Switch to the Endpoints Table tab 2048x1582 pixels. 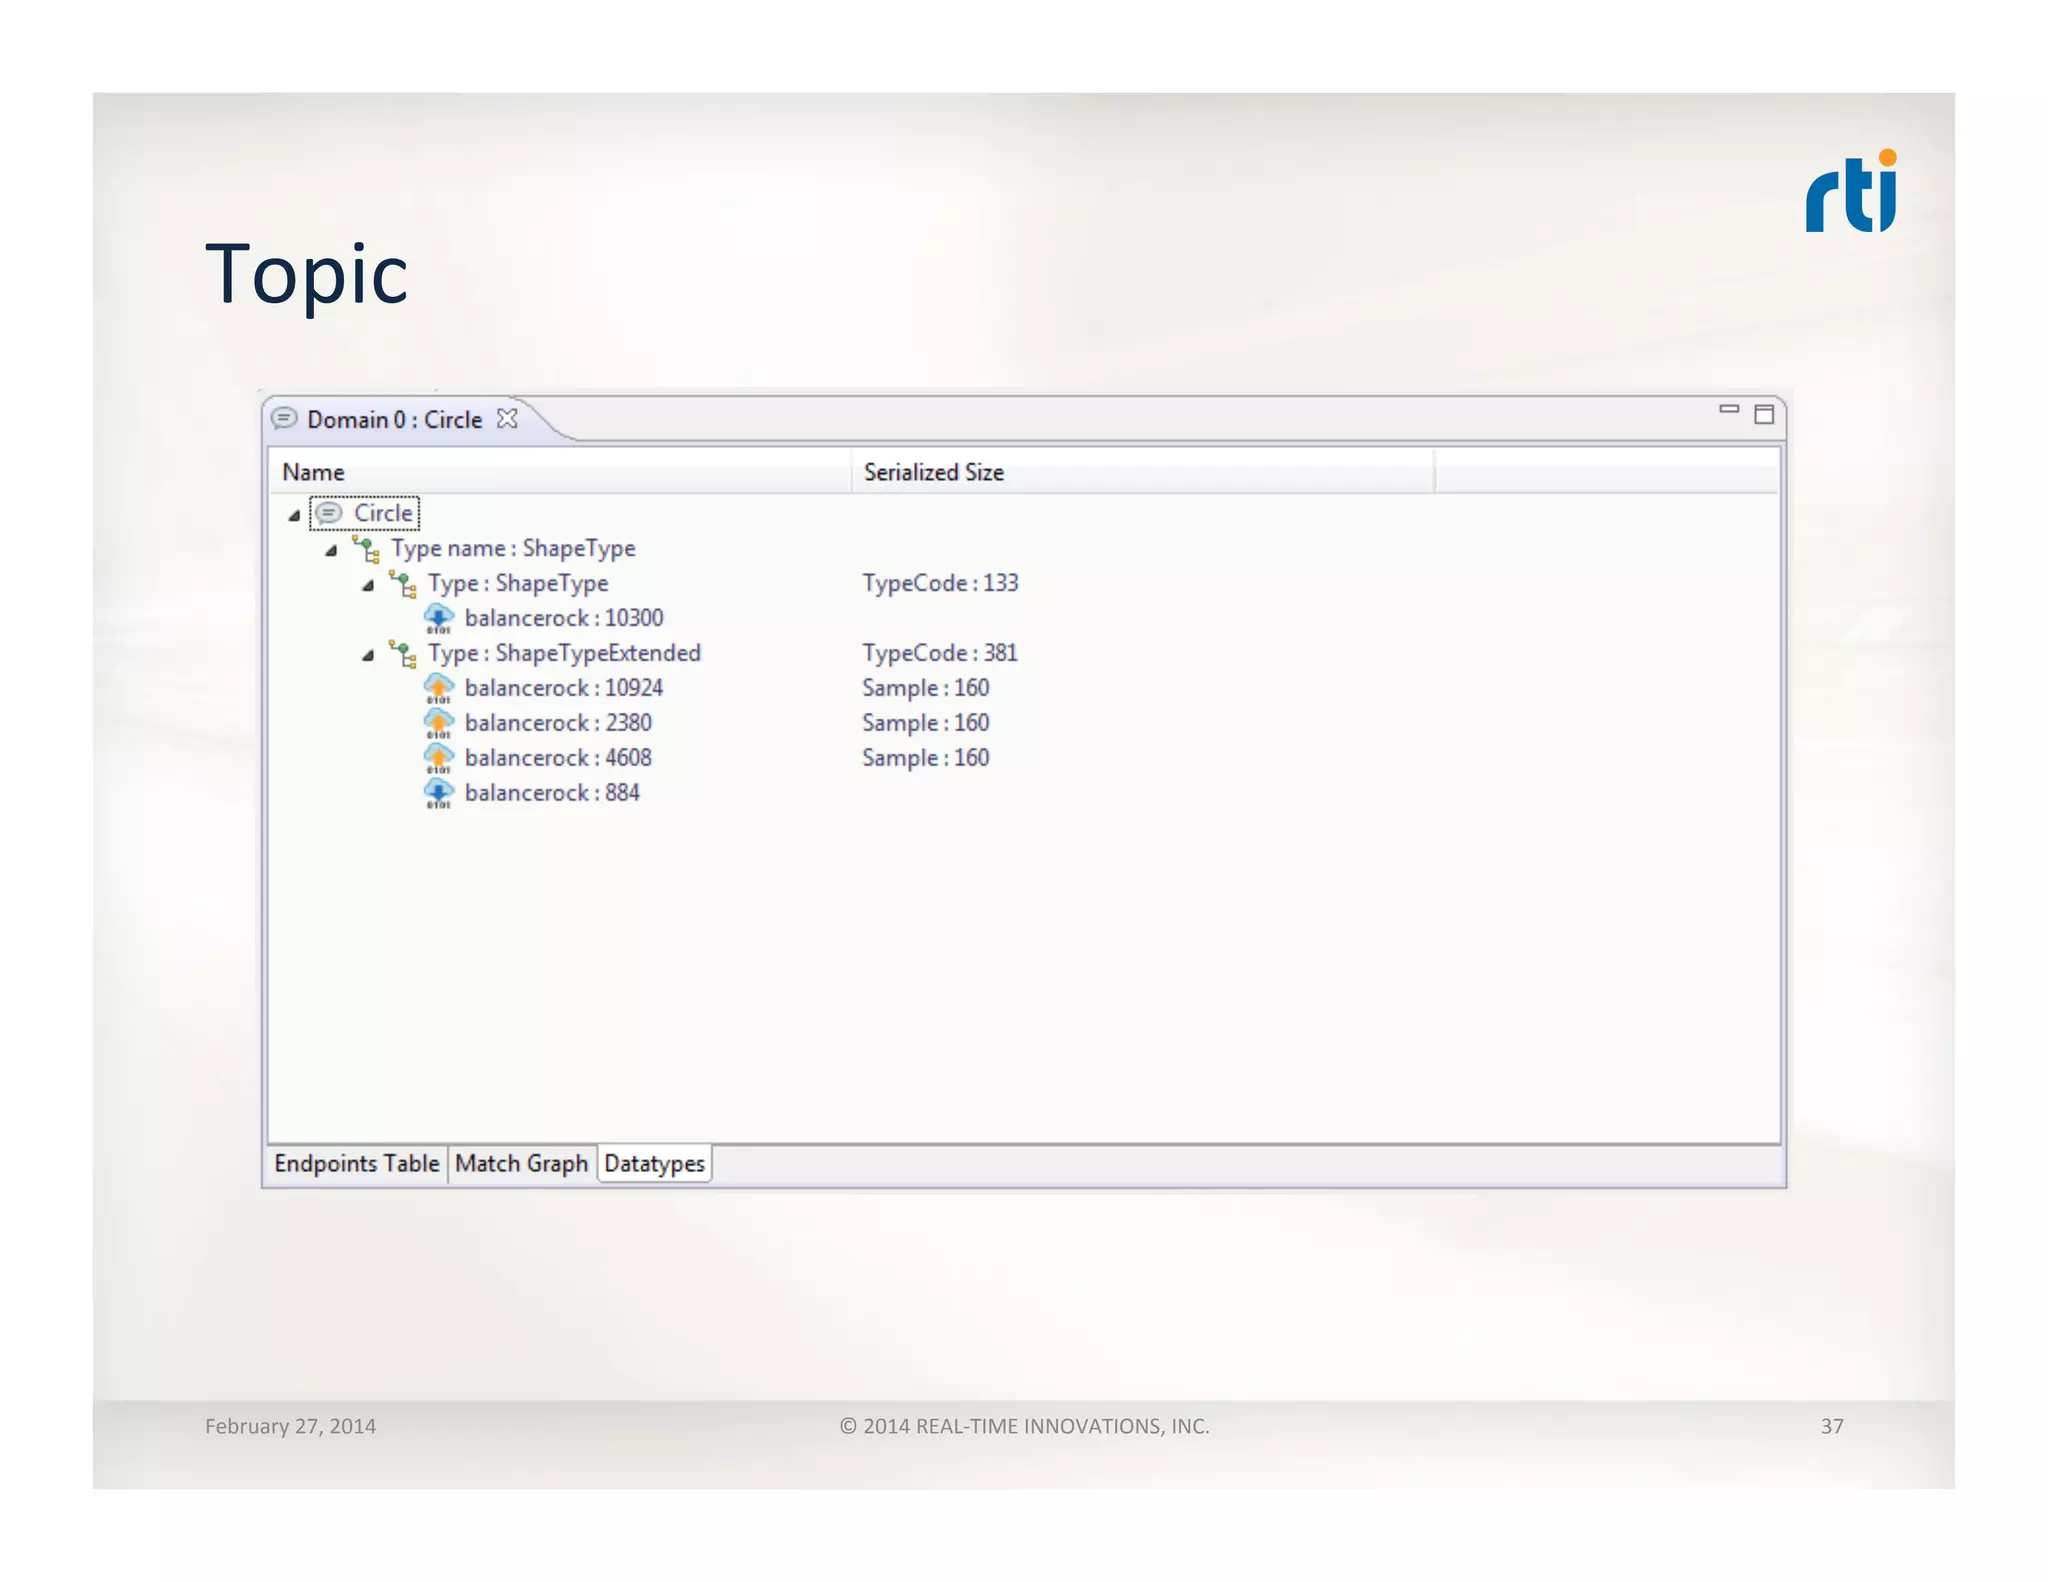coord(357,1163)
